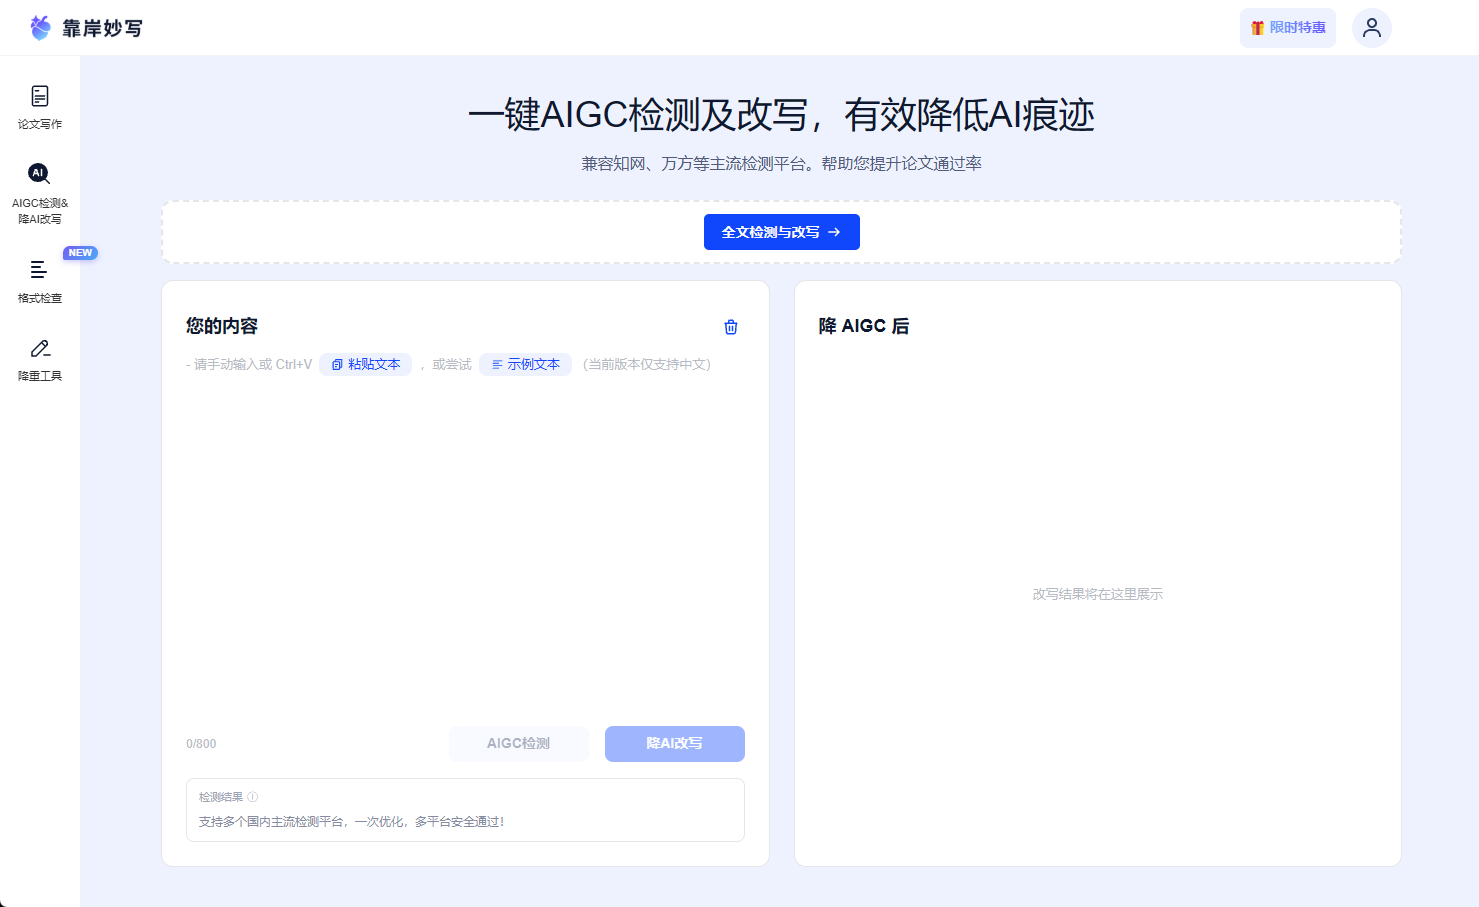Click the 全文检测与改写 button
The image size is (1479, 907).
(x=781, y=232)
